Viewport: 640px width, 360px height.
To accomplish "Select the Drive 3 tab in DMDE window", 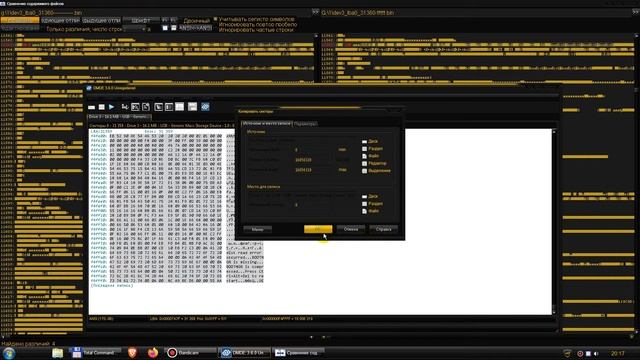I will coord(119,117).
